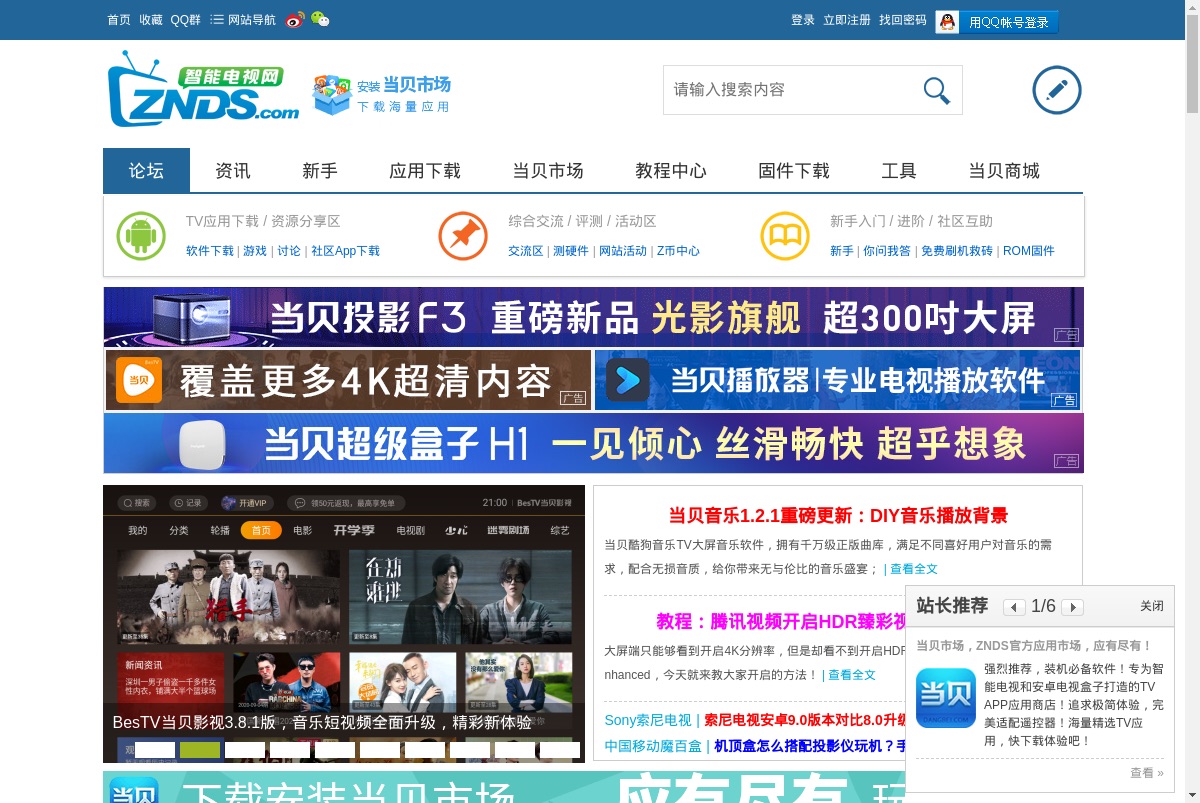Viewport: 1200px width, 803px height.
Task: Click the yellow open book icon
Action: pos(785,236)
